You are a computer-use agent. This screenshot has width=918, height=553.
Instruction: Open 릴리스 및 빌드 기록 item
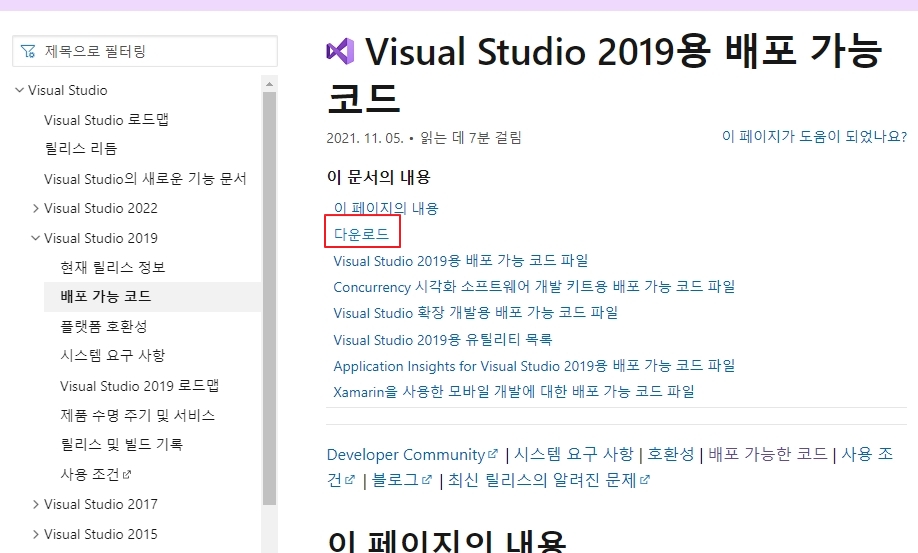tap(122, 445)
